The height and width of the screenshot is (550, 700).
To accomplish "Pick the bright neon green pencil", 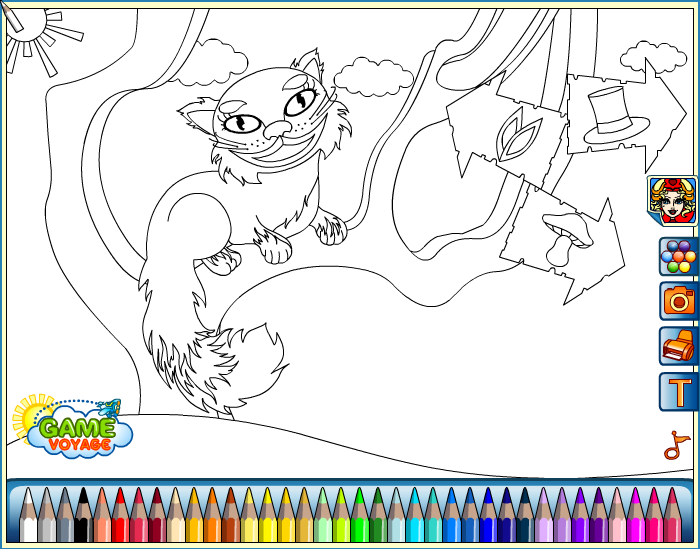I will click(x=359, y=515).
